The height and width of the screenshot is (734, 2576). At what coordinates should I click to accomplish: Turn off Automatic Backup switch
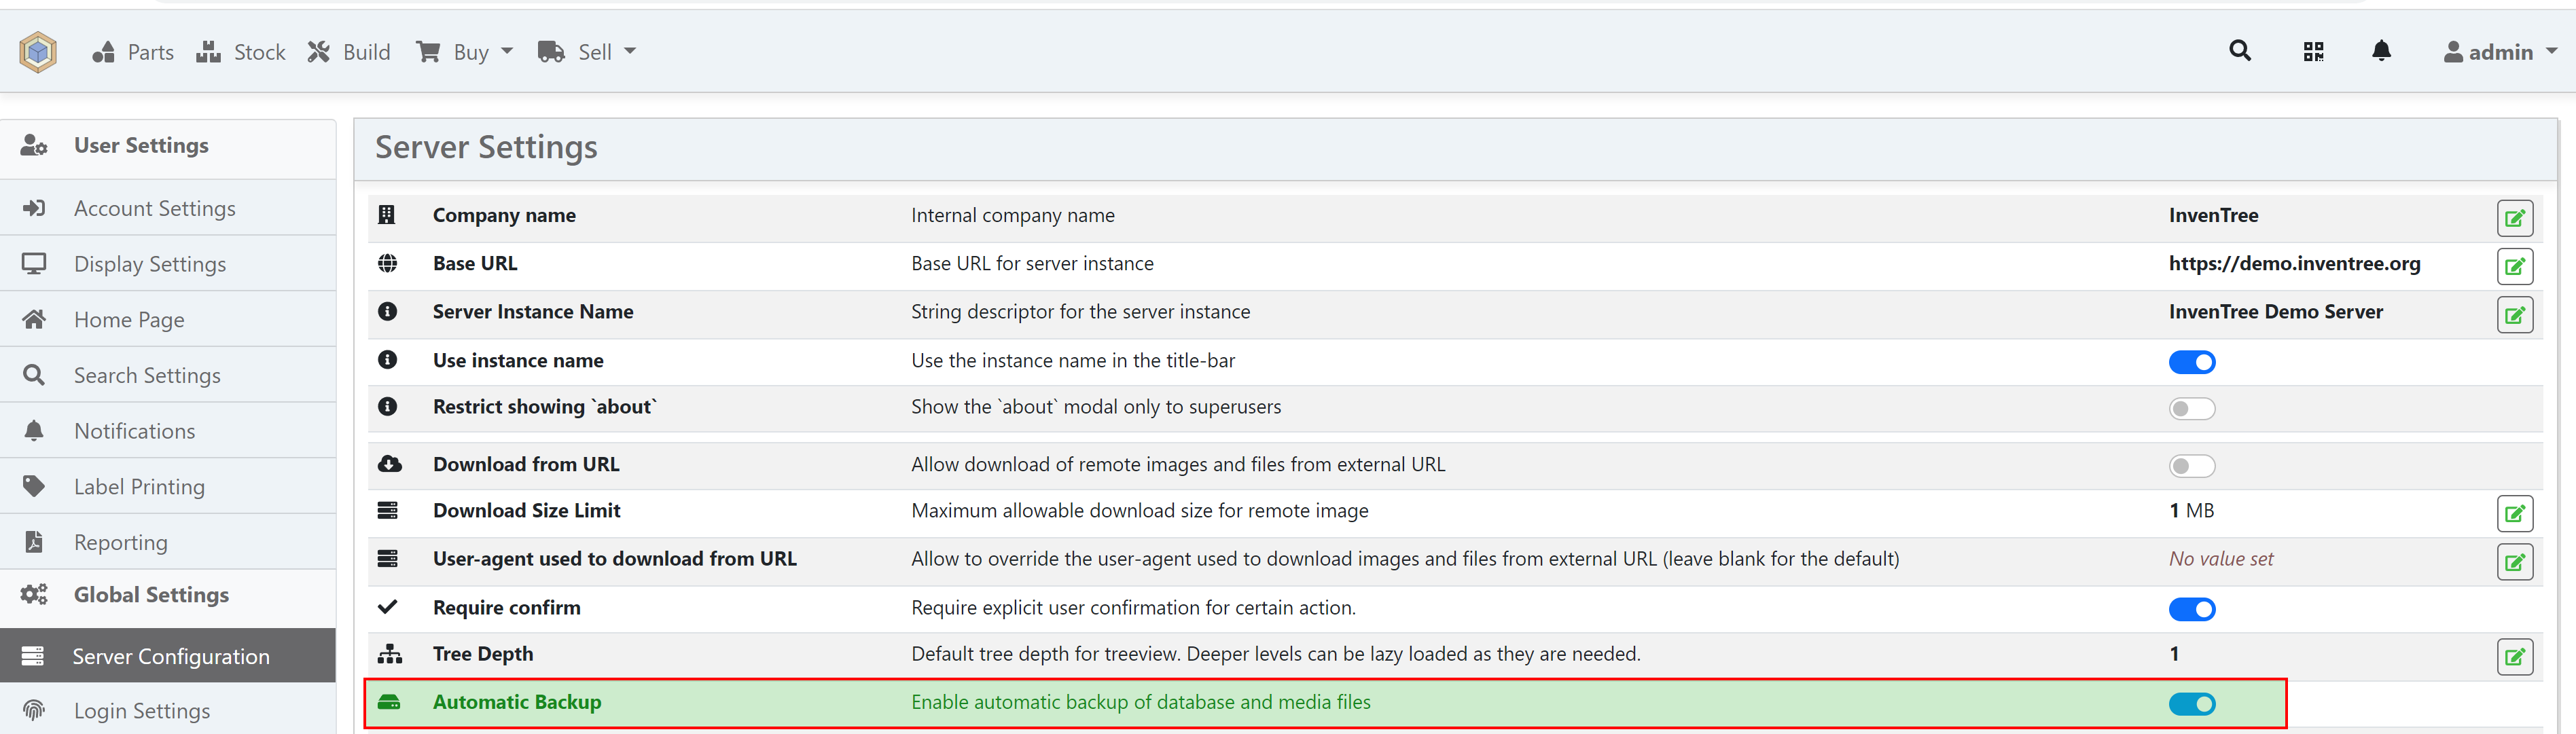click(x=2191, y=704)
